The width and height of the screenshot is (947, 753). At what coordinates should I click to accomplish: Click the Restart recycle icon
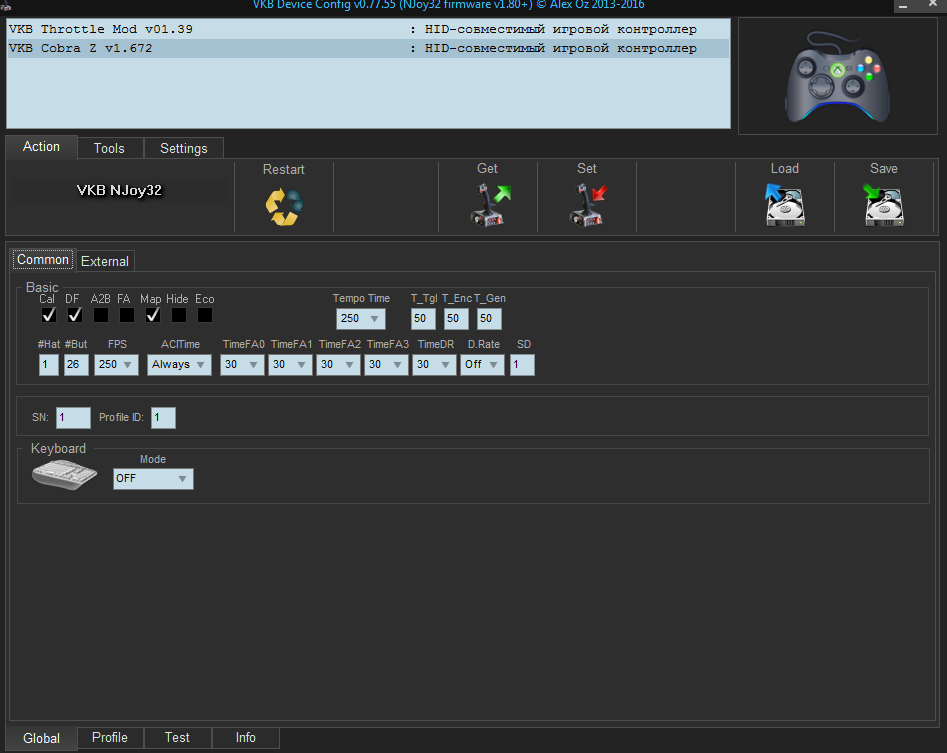(x=284, y=207)
